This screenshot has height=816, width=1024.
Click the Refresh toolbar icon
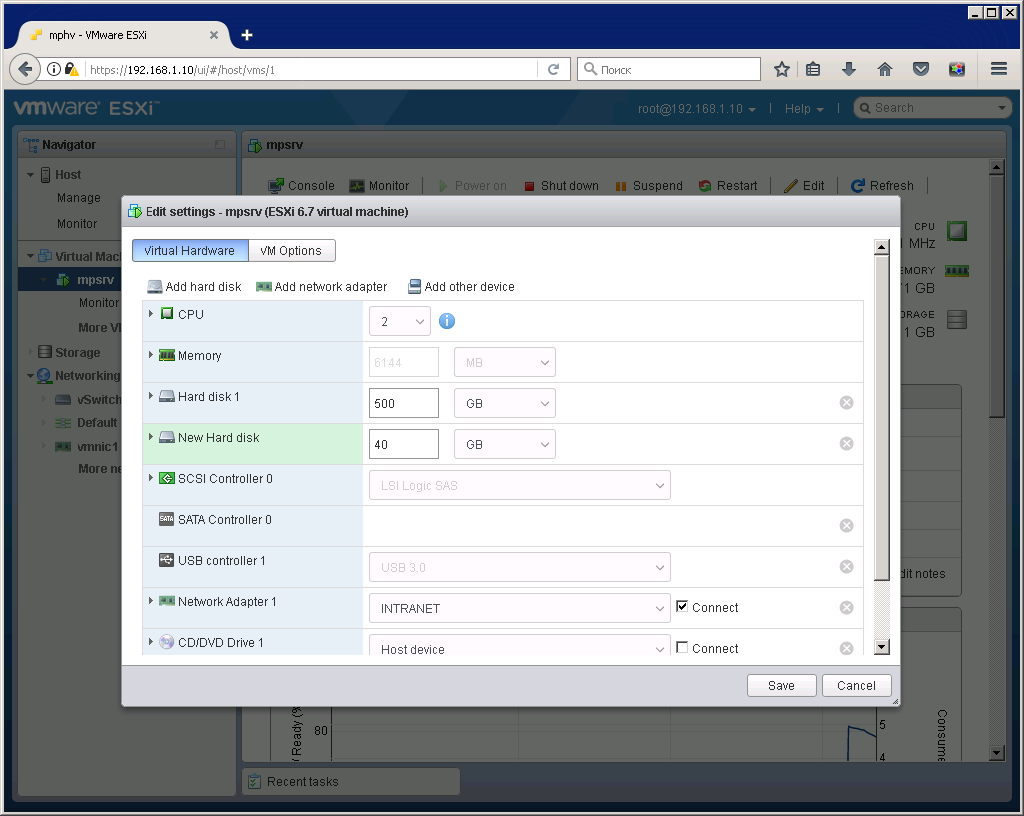[x=857, y=186]
